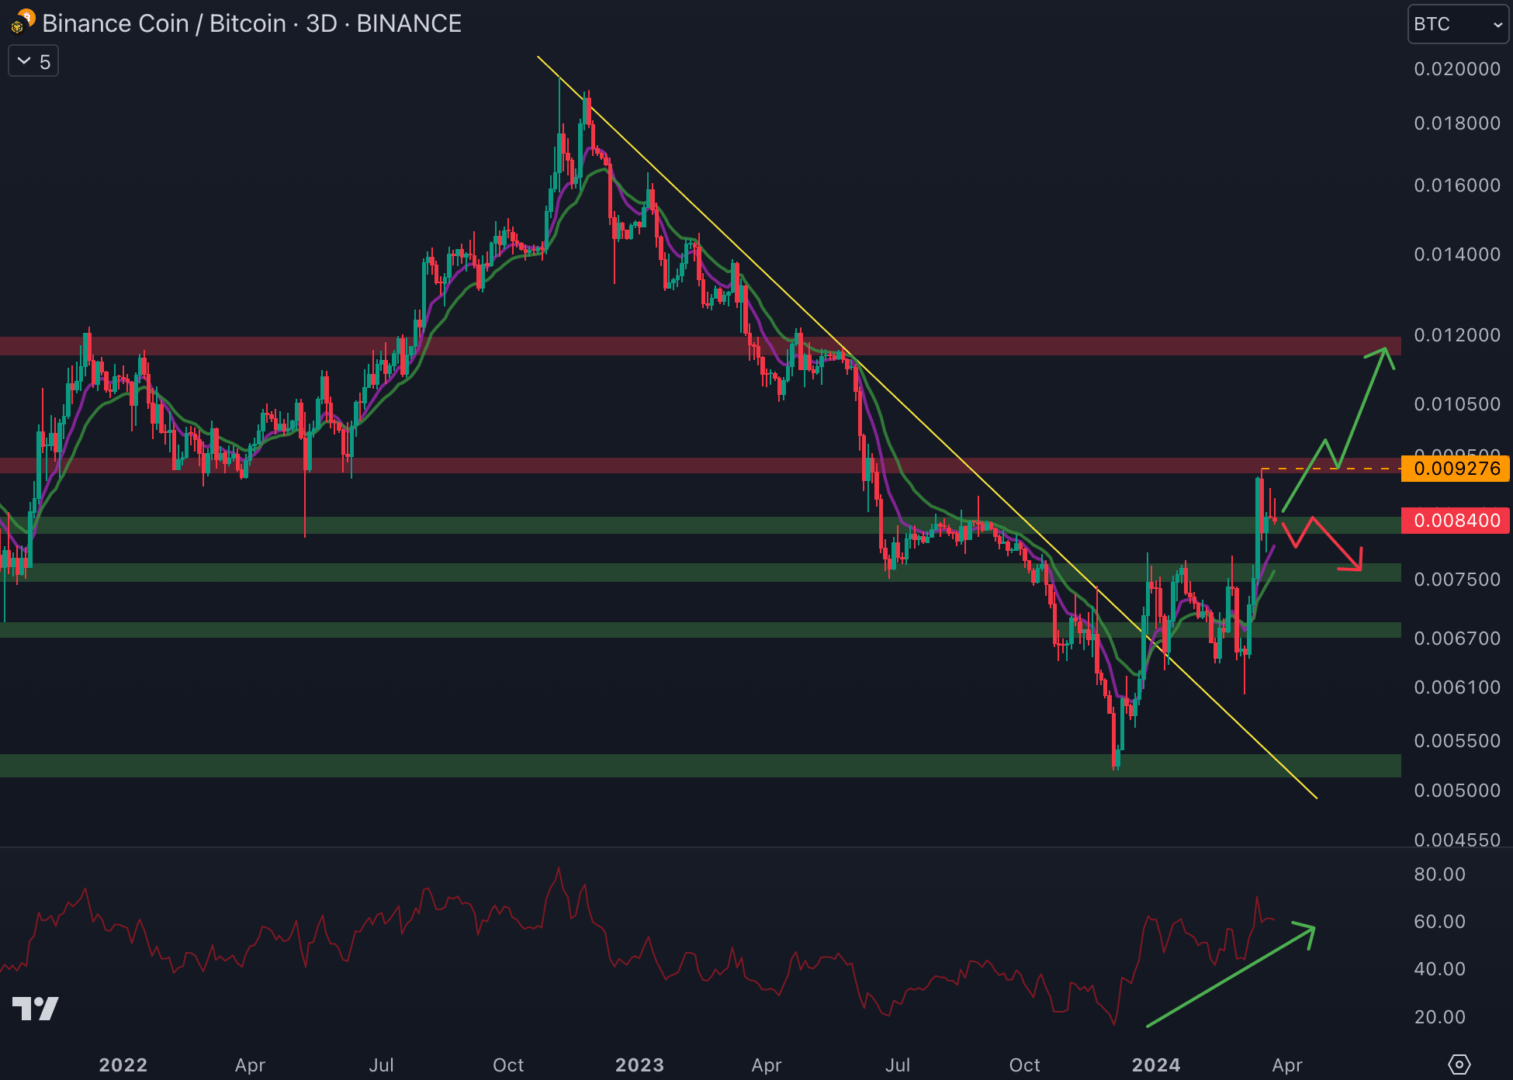Click the 0.020000 price scale label
Viewport: 1513px width, 1080px height.
point(1456,69)
